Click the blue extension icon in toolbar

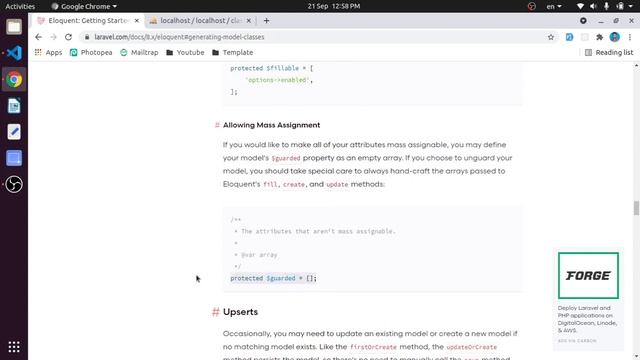pos(569,37)
